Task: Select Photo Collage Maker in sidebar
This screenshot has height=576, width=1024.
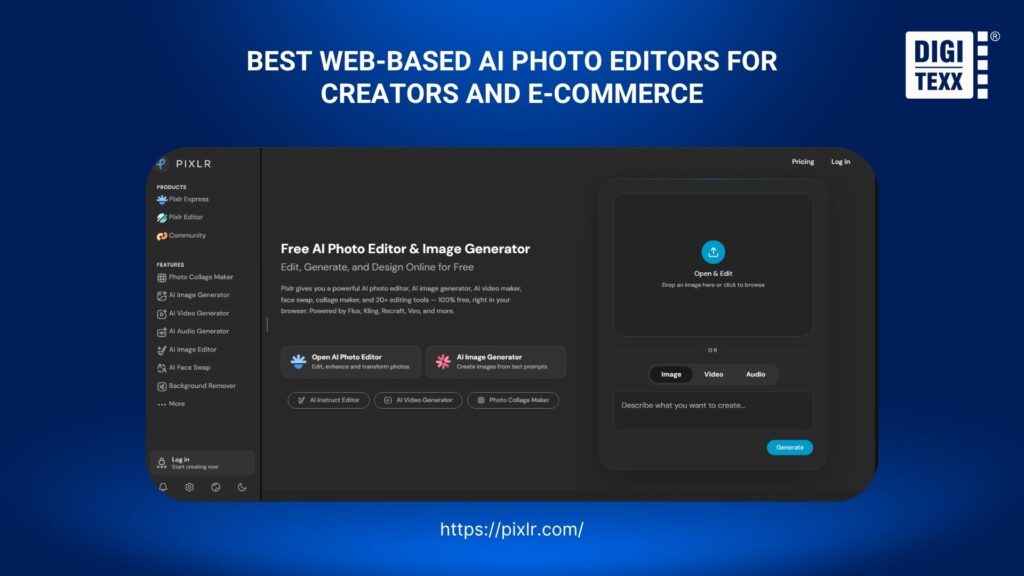Action: pos(195,278)
